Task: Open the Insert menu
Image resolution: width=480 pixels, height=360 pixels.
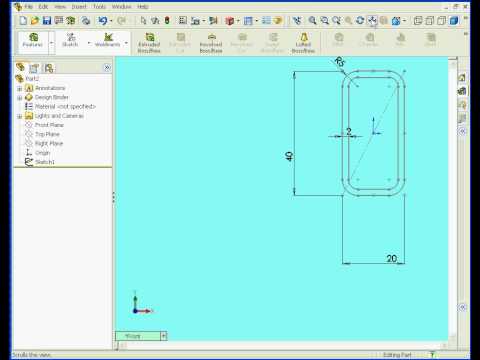Action: point(79,7)
